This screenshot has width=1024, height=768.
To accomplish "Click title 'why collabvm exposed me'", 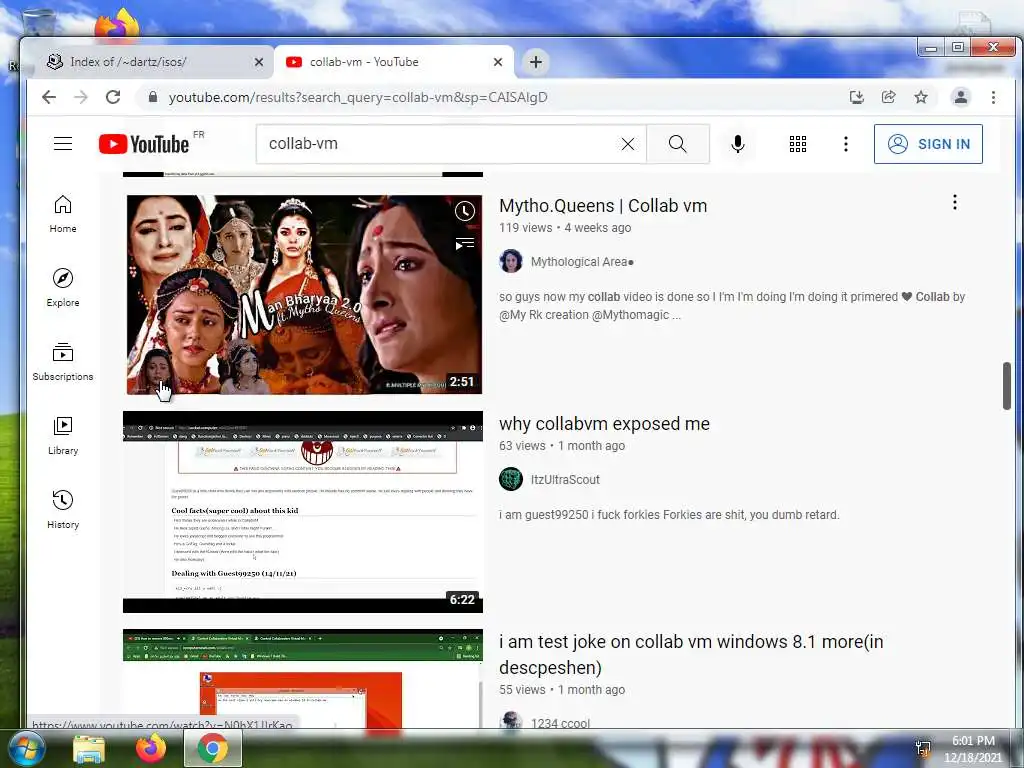I will pos(604,424).
